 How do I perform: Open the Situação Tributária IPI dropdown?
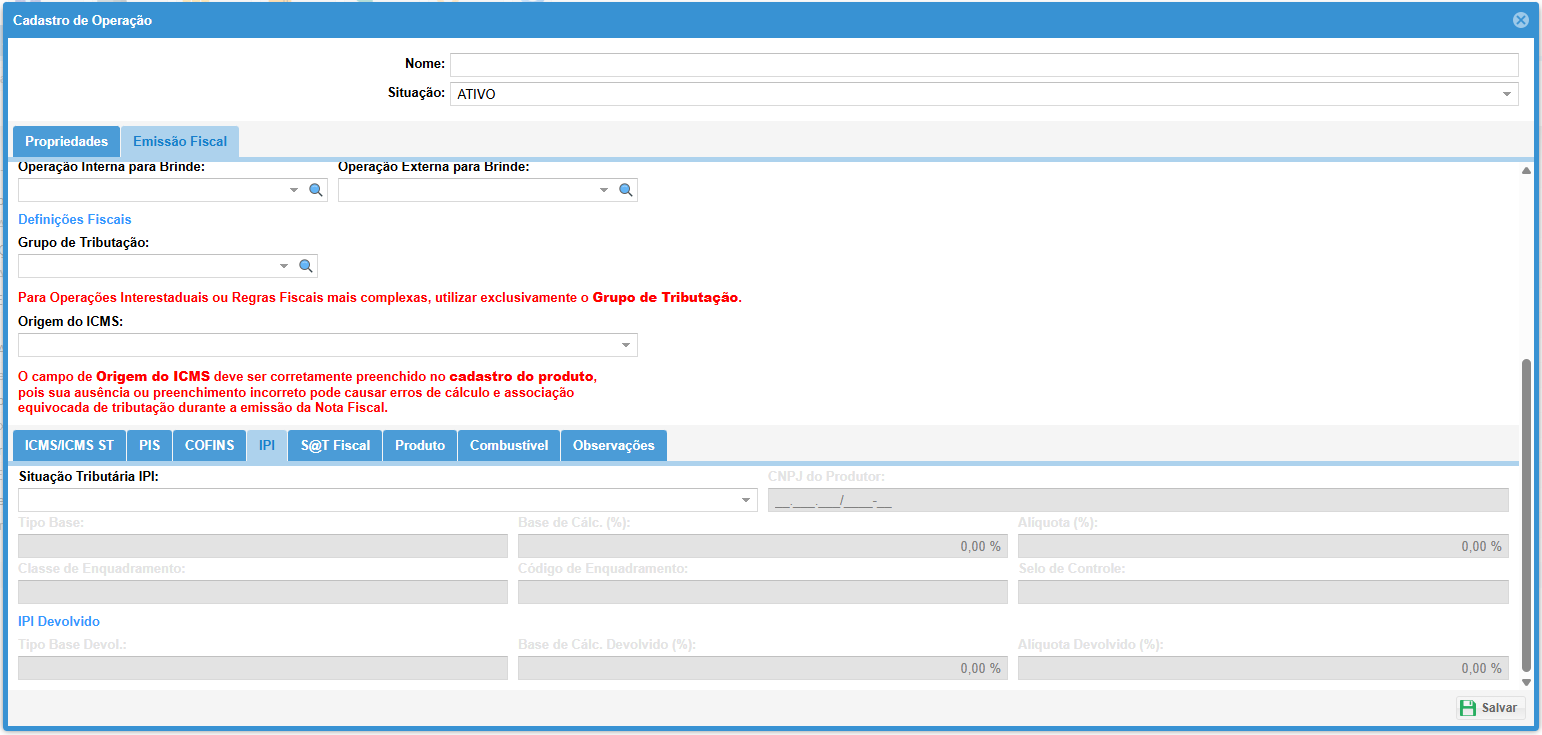point(746,500)
